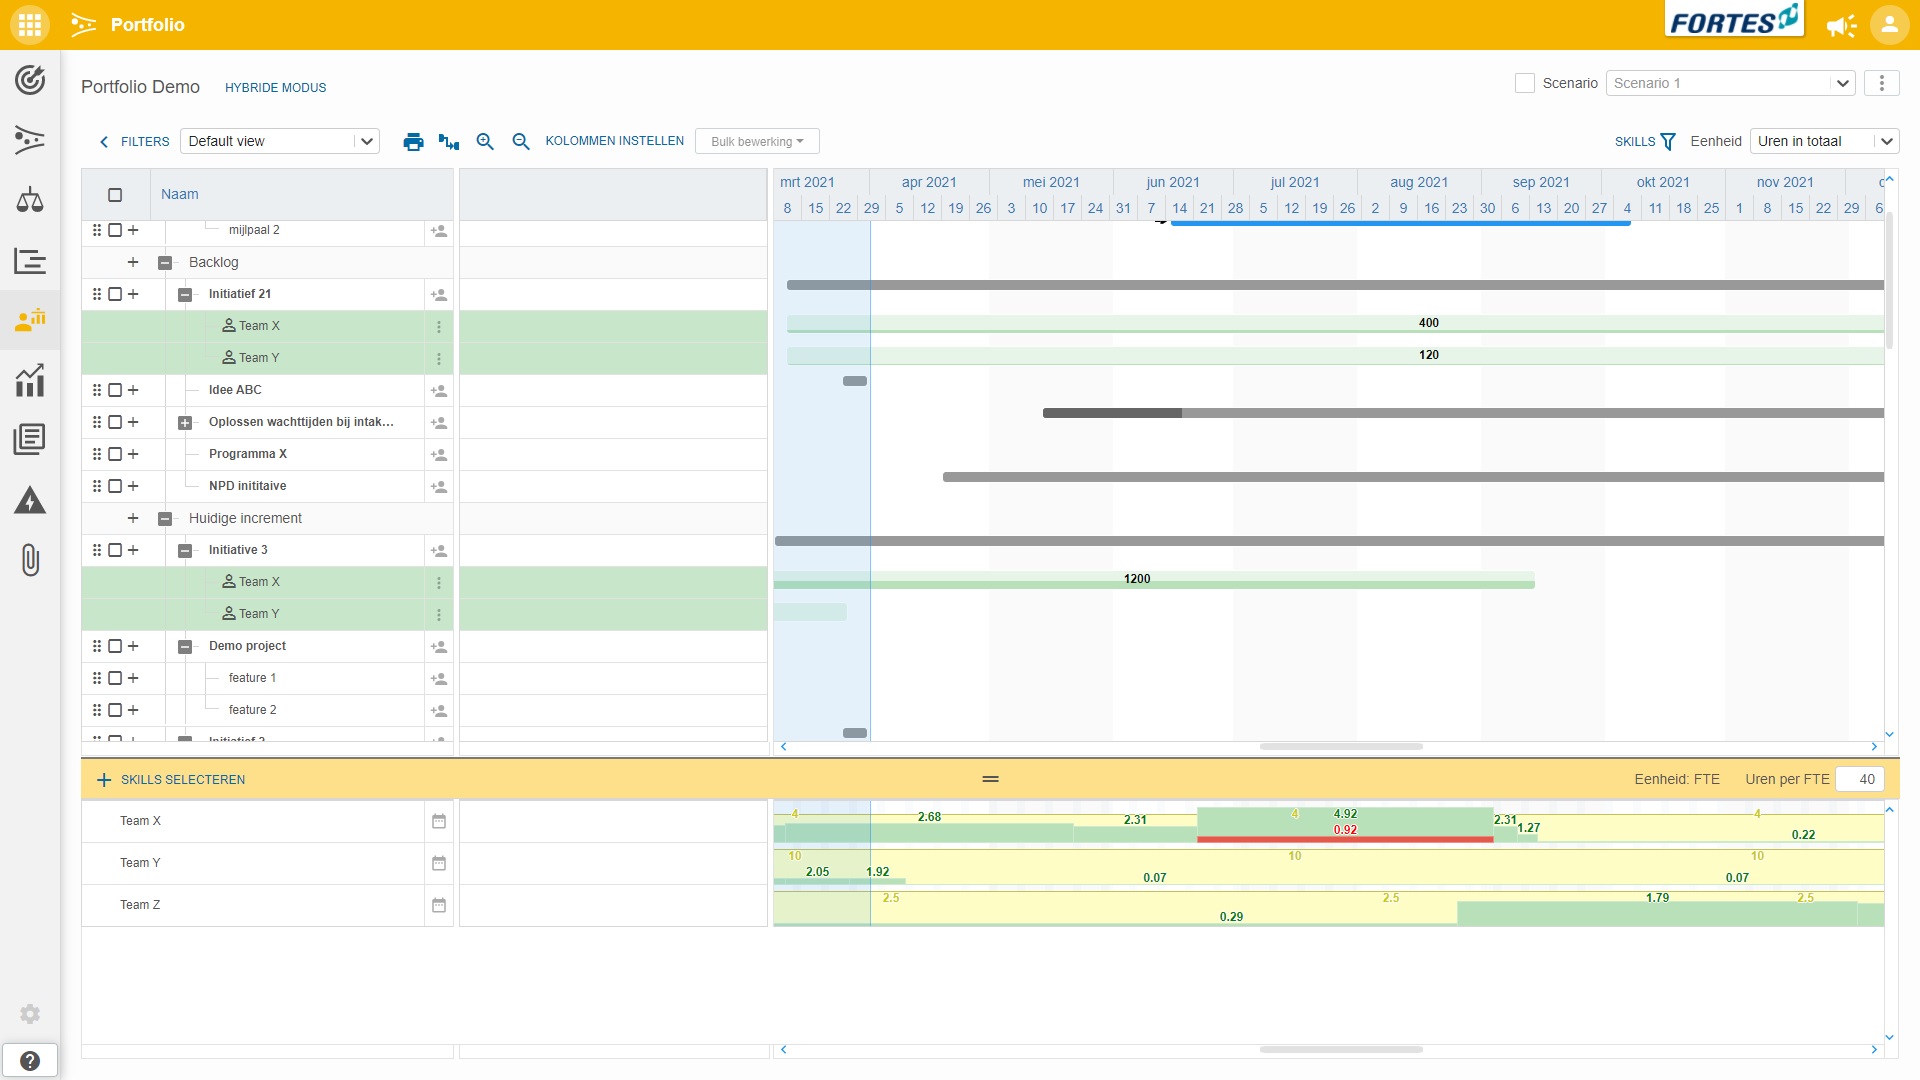Select the goals/targets icon in the sidebar
Viewport: 1920px width, 1080px height.
(x=30, y=80)
